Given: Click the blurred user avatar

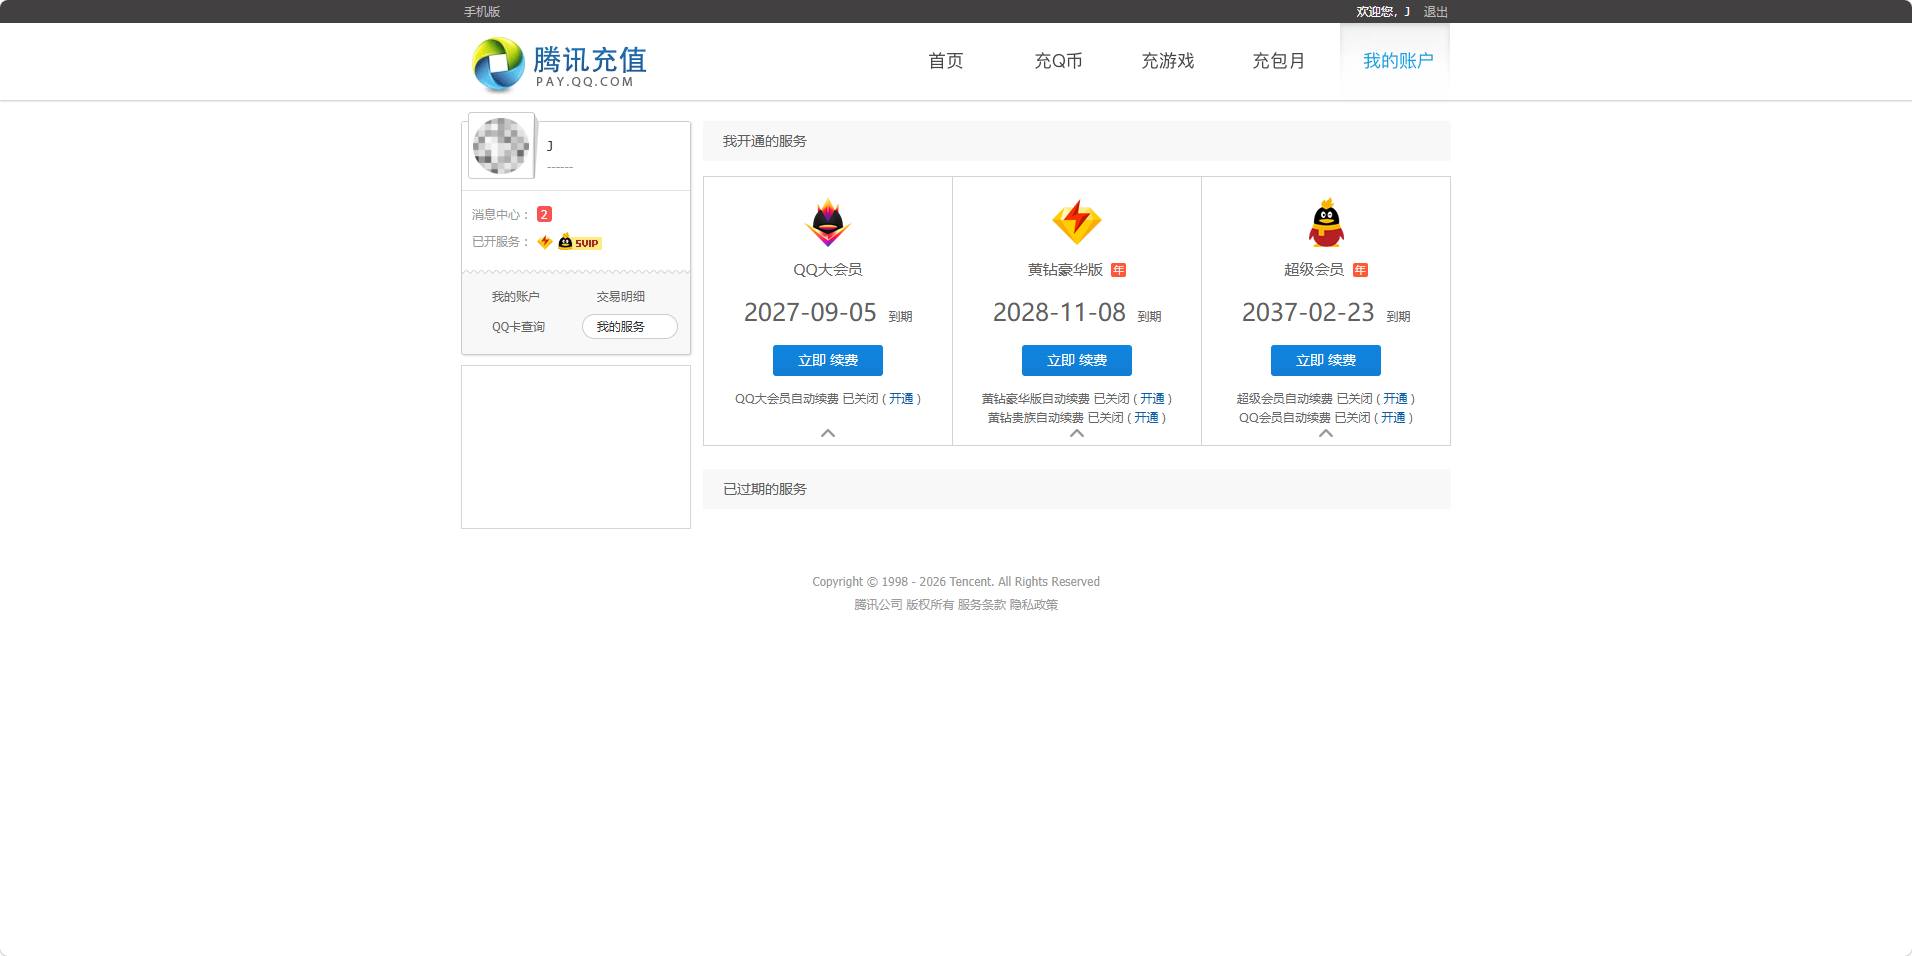Looking at the screenshot, I should click(x=501, y=146).
